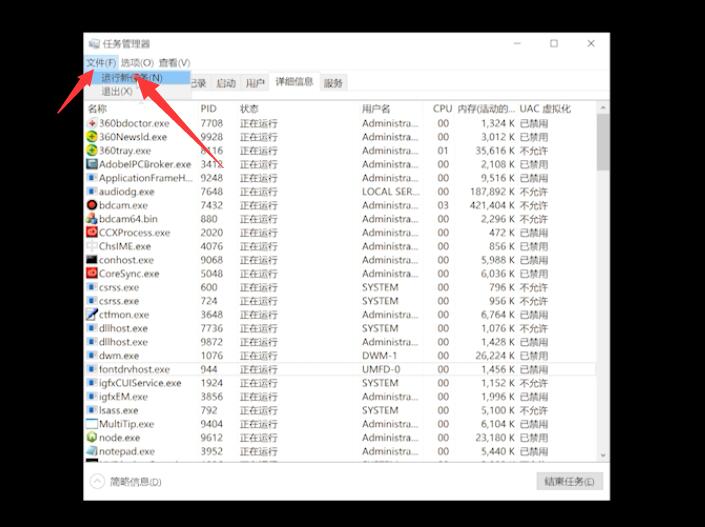Click the memory value 35,616 K
This screenshot has width=705, height=527.
coord(495,150)
